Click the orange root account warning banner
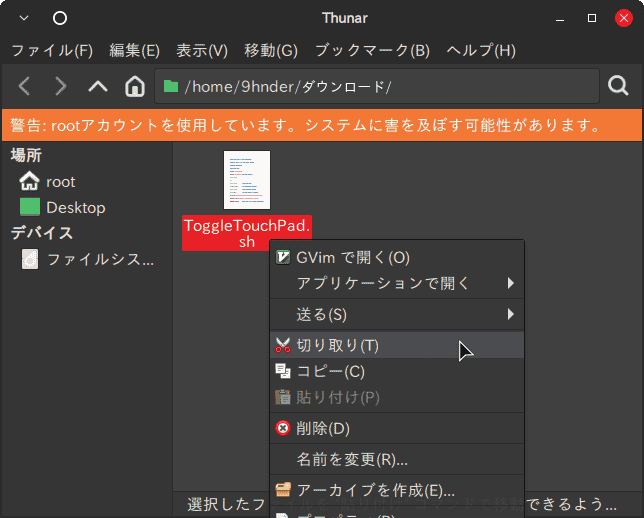This screenshot has height=518, width=644. [x=322, y=125]
